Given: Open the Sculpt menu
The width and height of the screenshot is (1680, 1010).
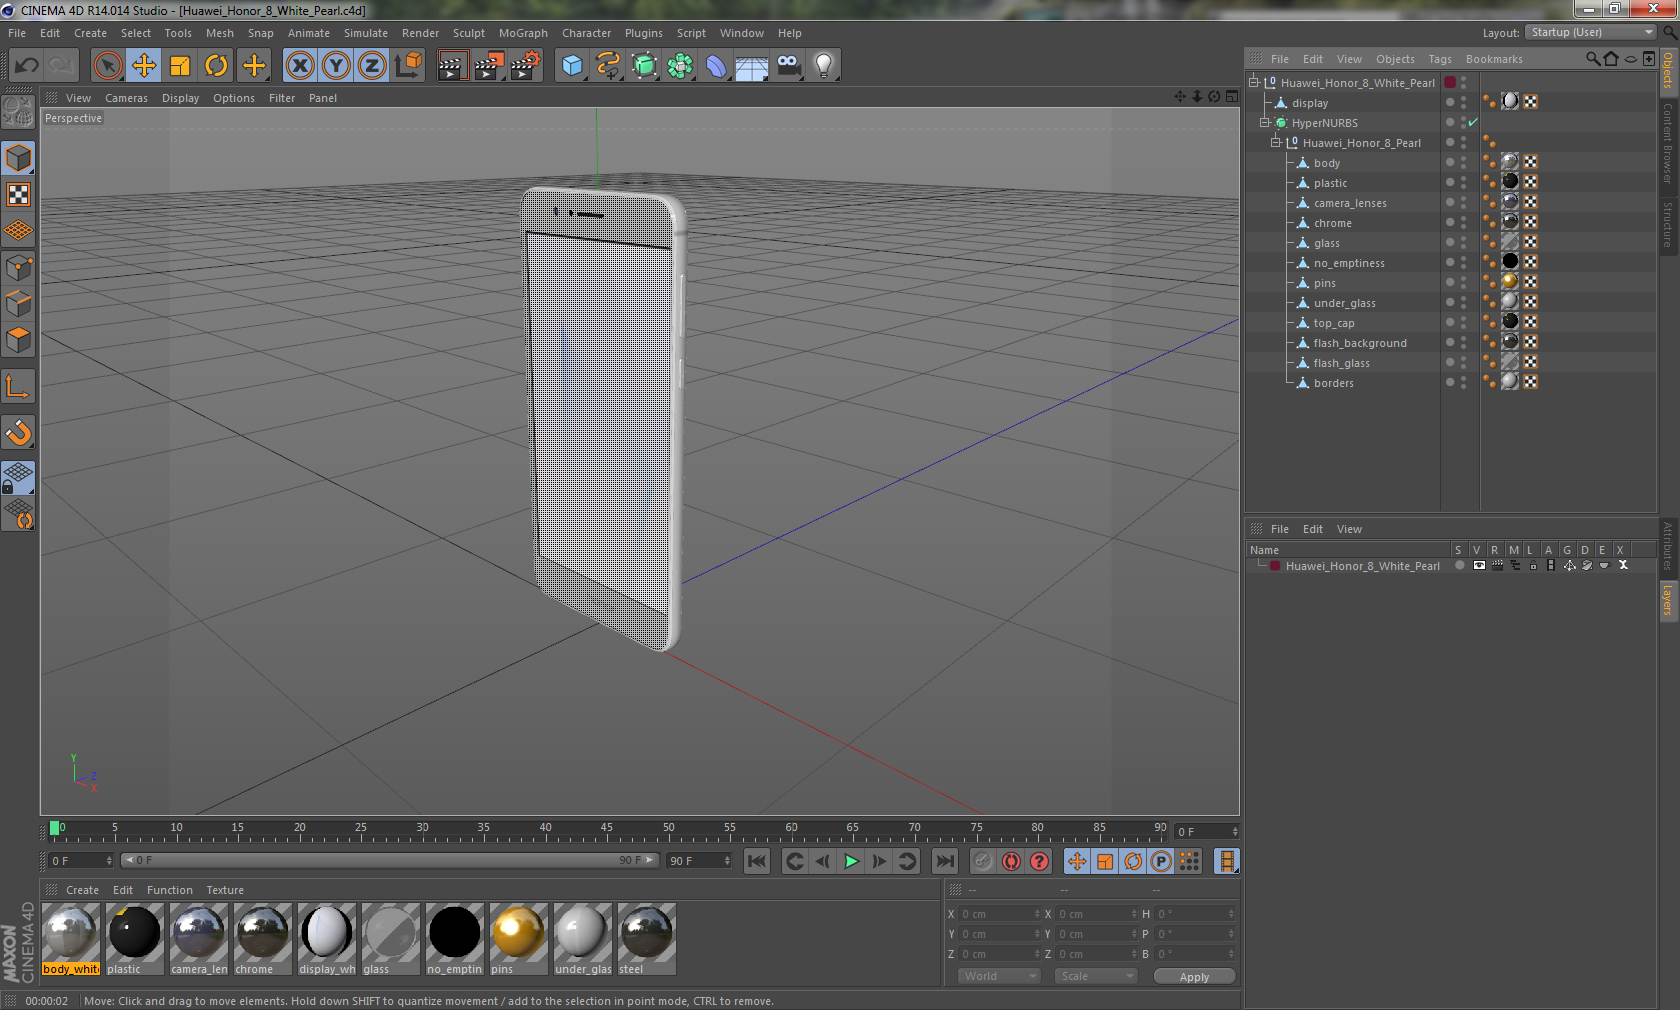Looking at the screenshot, I should click(x=468, y=33).
